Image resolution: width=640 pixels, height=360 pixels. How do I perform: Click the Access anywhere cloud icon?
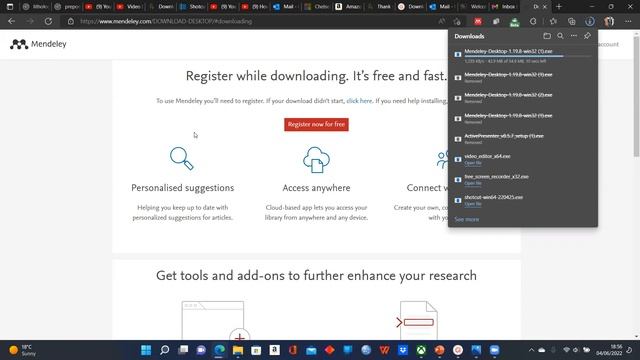[x=316, y=160]
